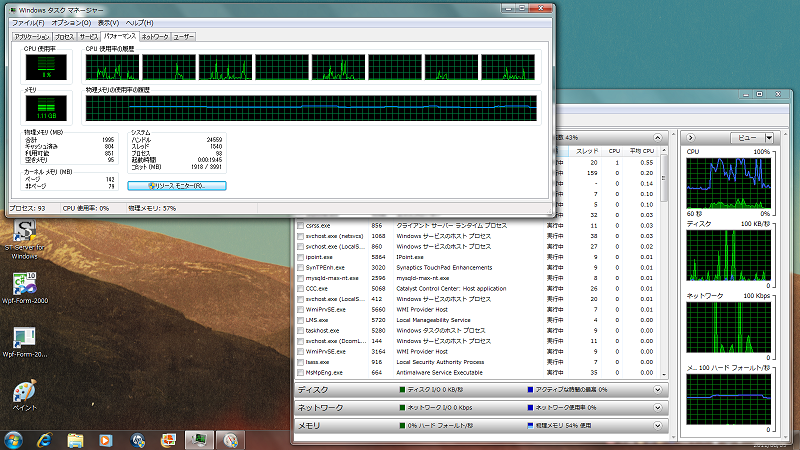800x450 pixels.
Task: Open the Paint (ペイント) desktop icon
Action: click(24, 395)
